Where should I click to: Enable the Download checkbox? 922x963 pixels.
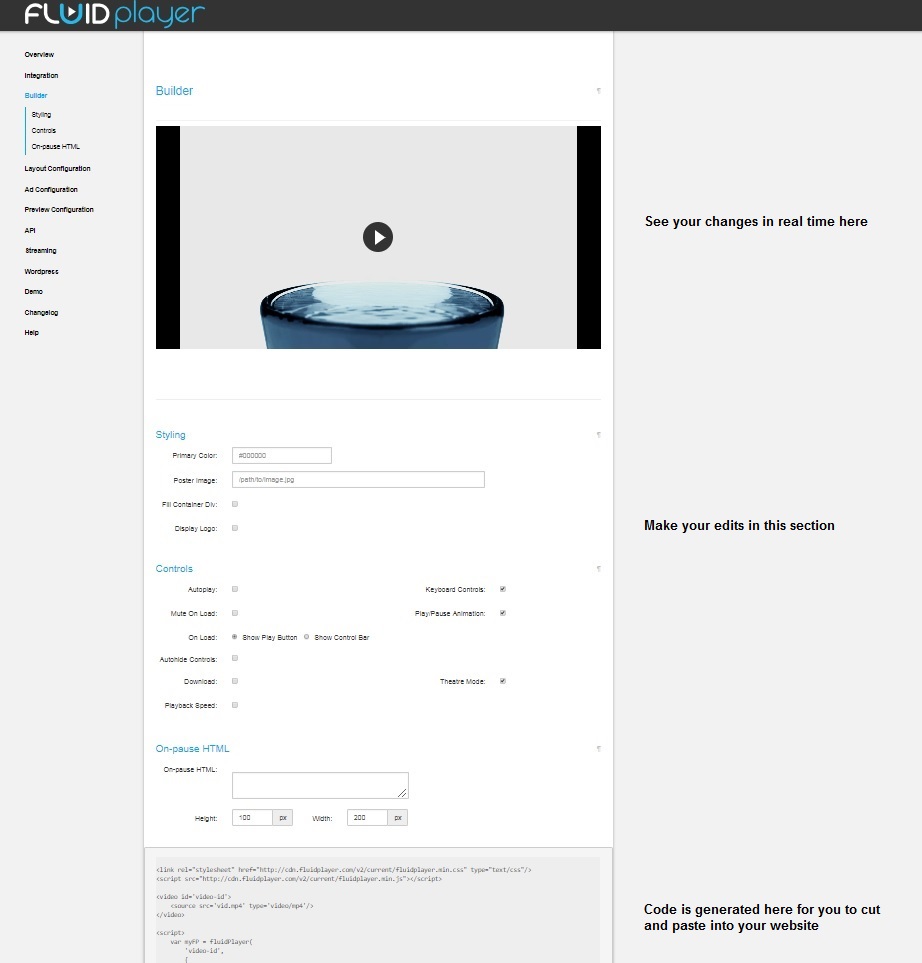tap(235, 681)
